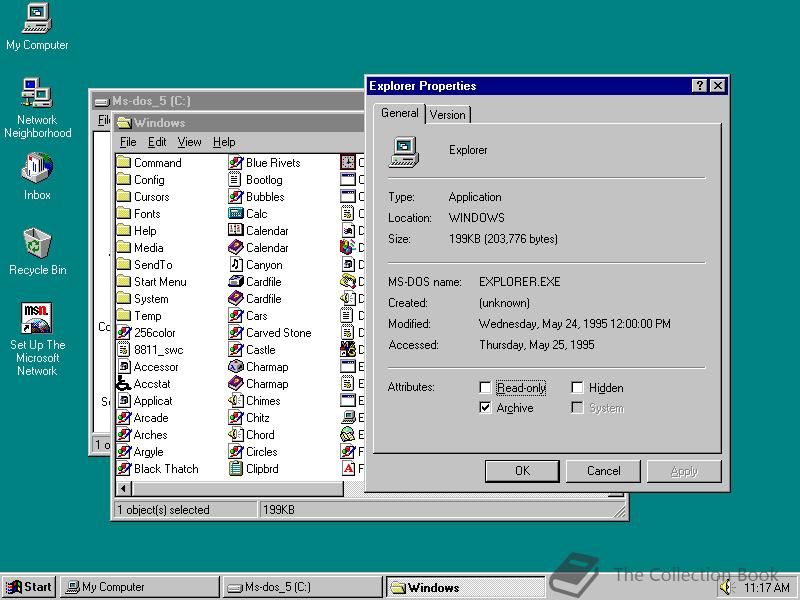Switch to My Computer taskbar button
The height and width of the screenshot is (600, 800).
tap(139, 587)
